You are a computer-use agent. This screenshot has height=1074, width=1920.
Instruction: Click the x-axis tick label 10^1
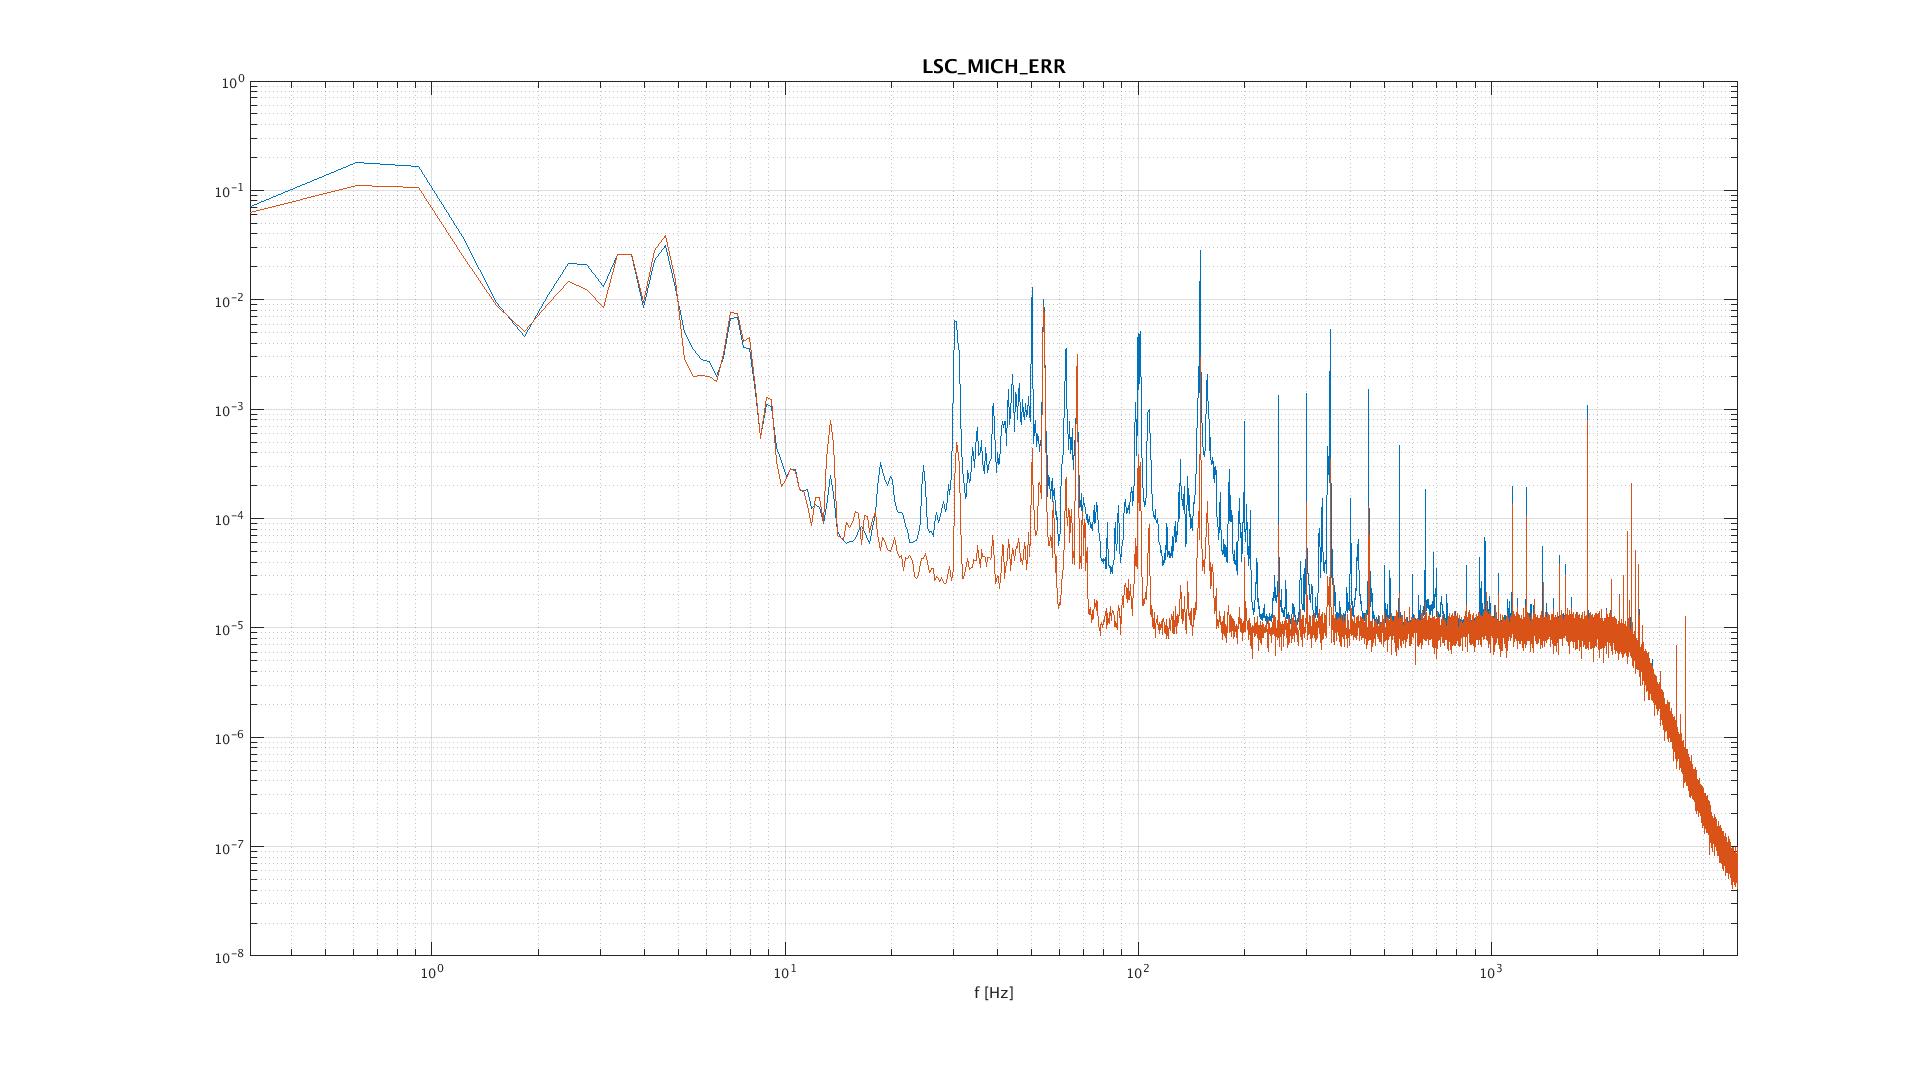[785, 972]
